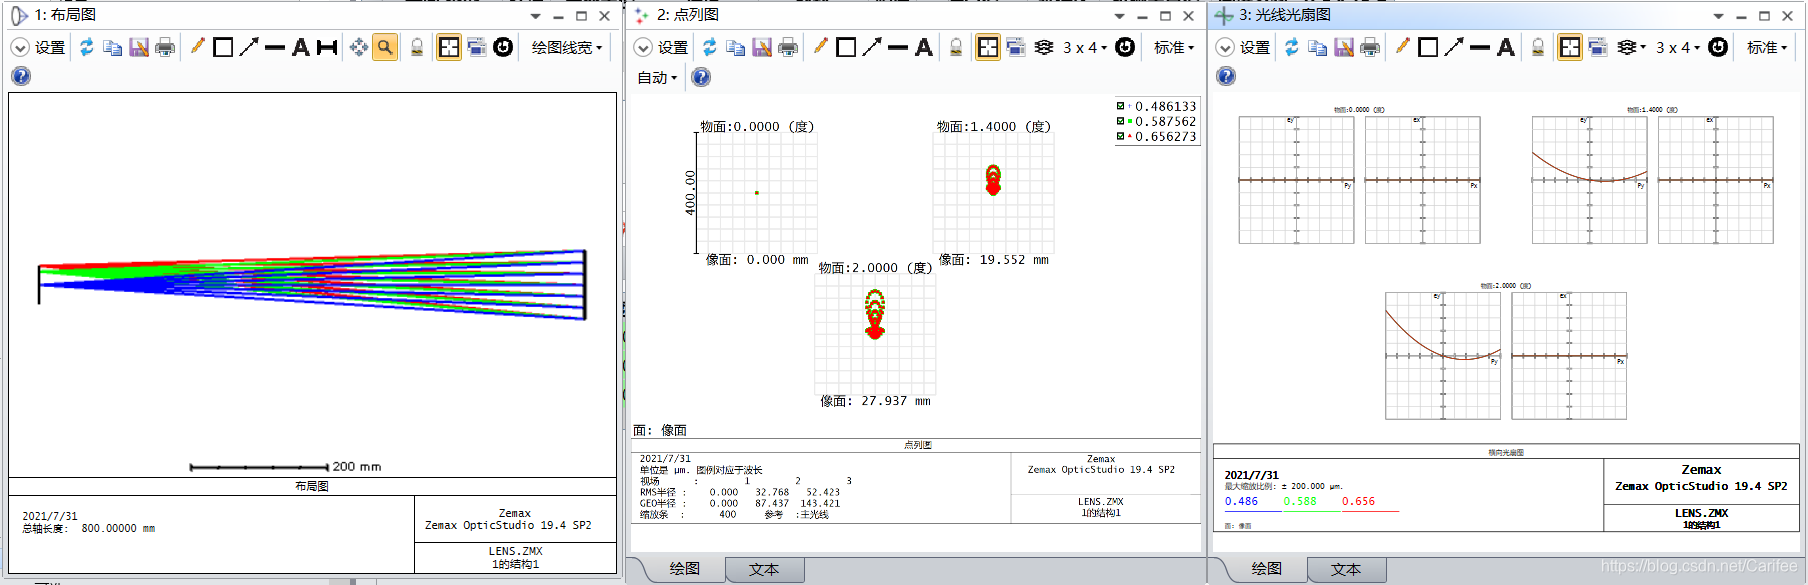1808x585 pixels.
Task: Print the 点列图 spot diagram
Action: [788, 47]
